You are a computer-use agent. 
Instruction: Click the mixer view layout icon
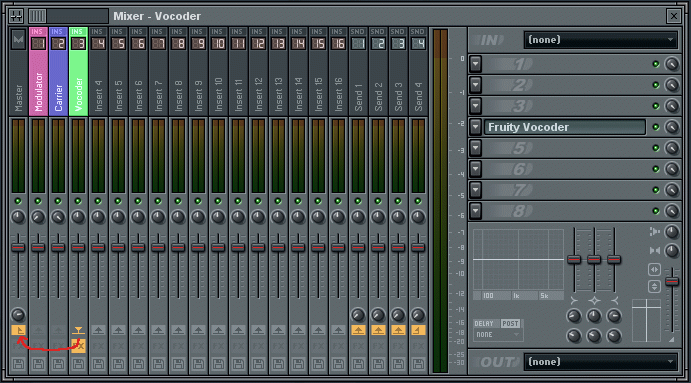[x=37, y=16]
